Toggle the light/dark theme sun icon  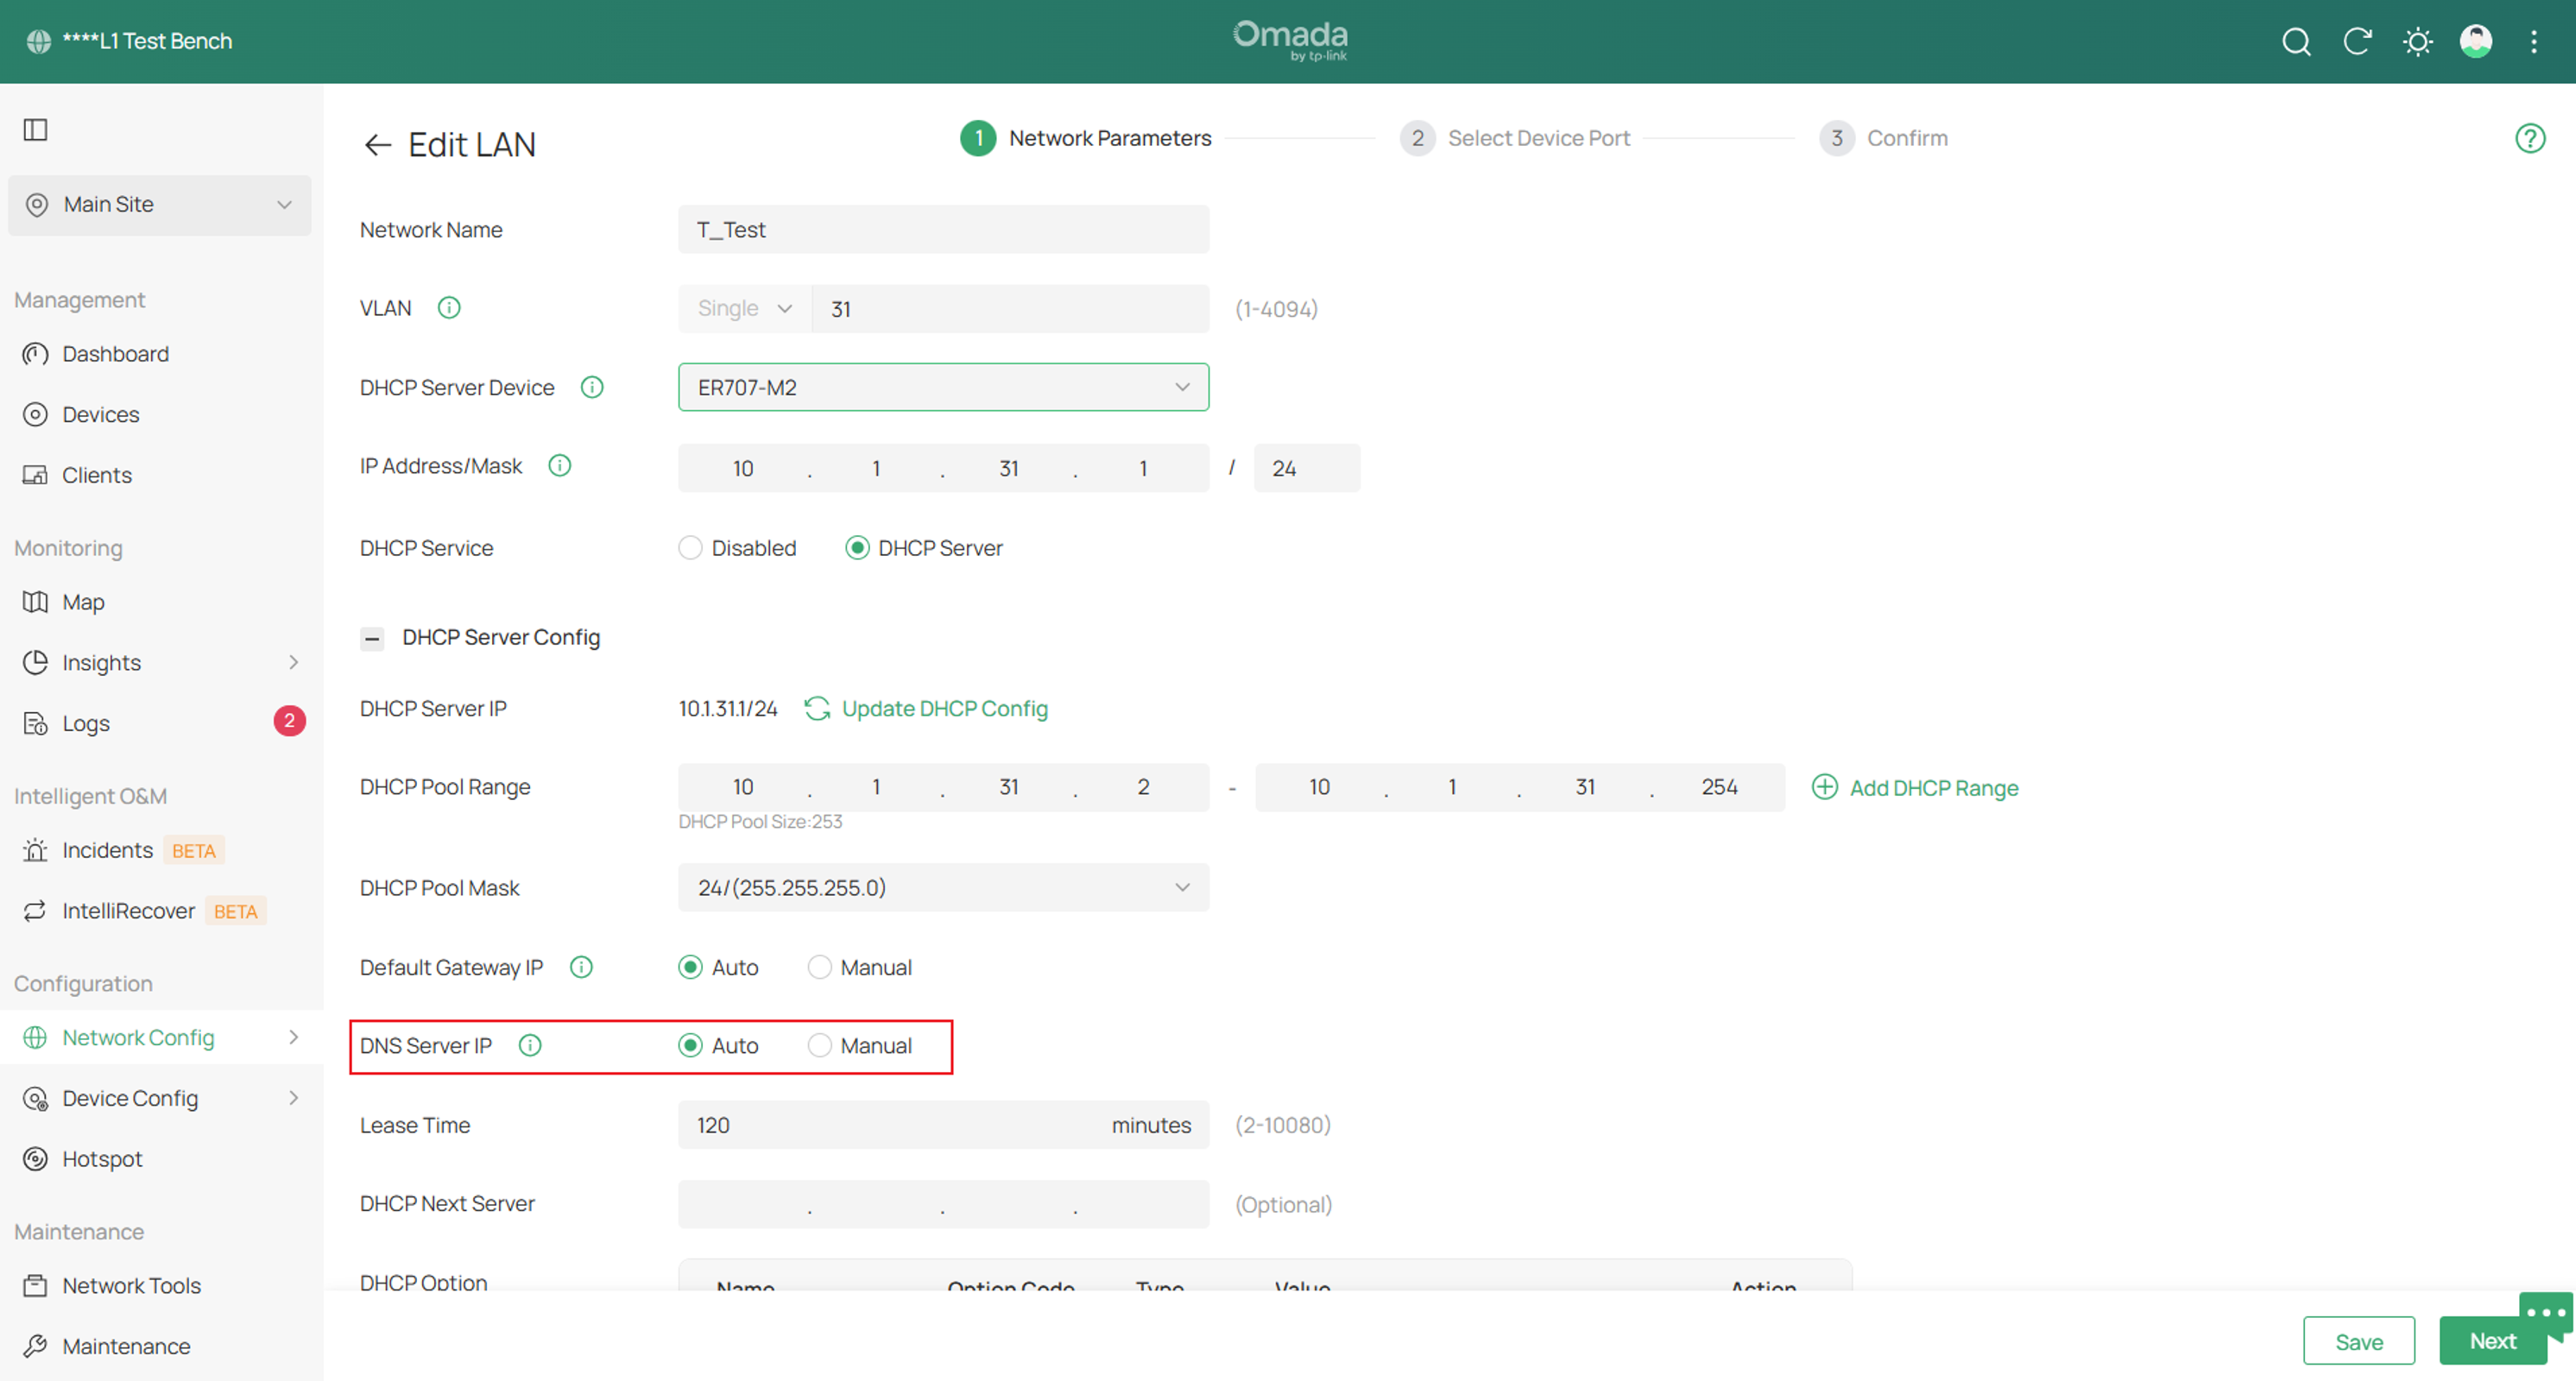pos(2417,41)
